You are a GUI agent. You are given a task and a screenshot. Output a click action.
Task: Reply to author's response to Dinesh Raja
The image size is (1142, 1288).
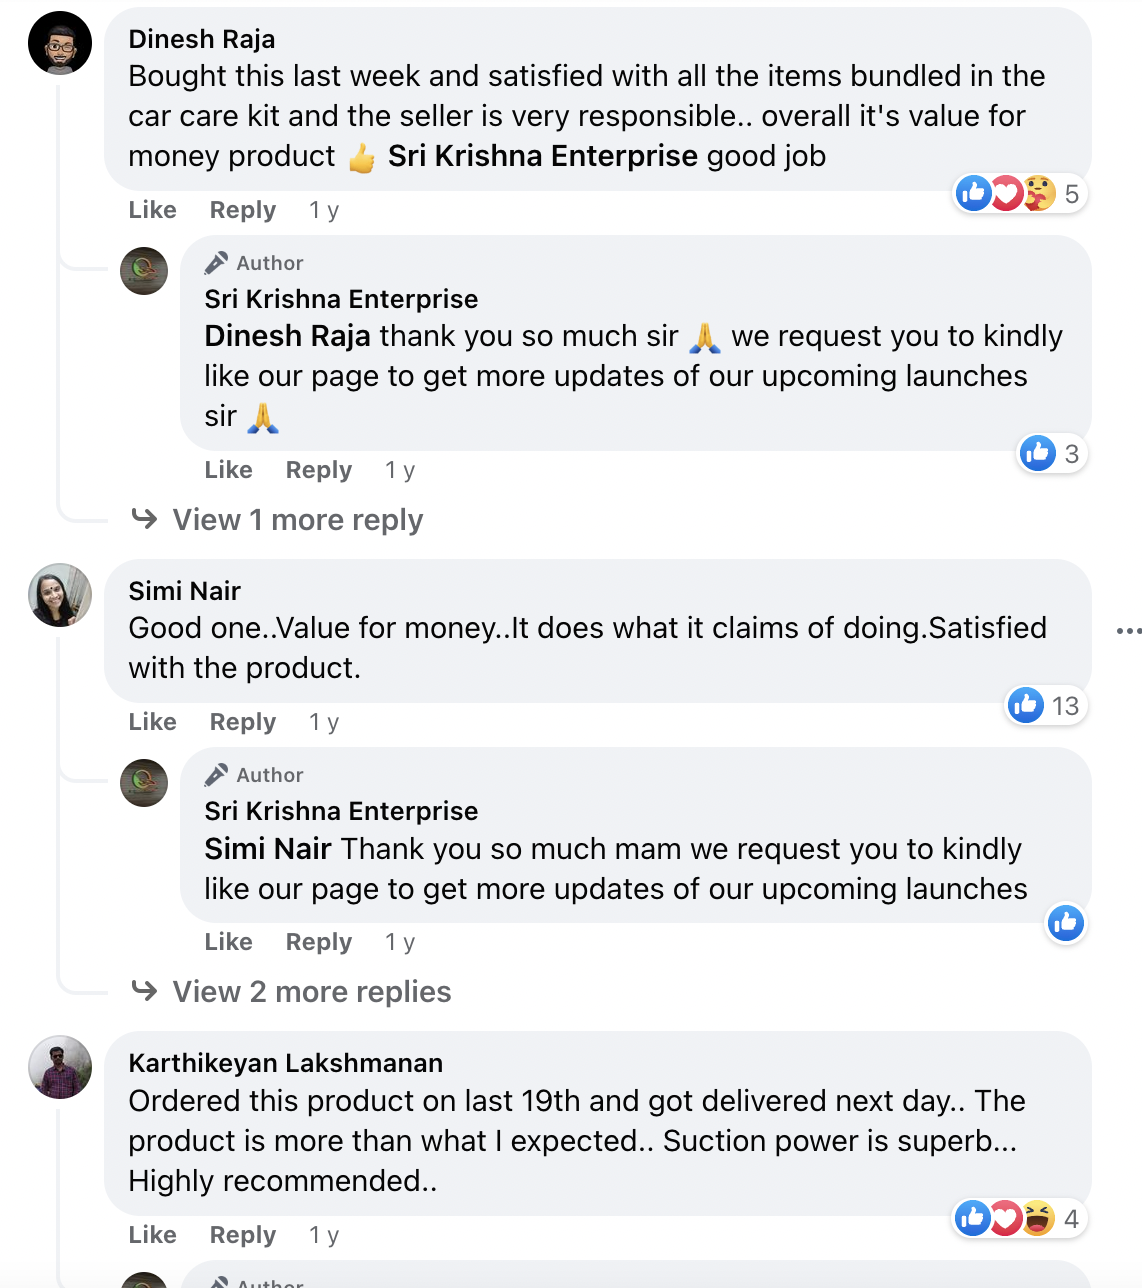pos(318,470)
